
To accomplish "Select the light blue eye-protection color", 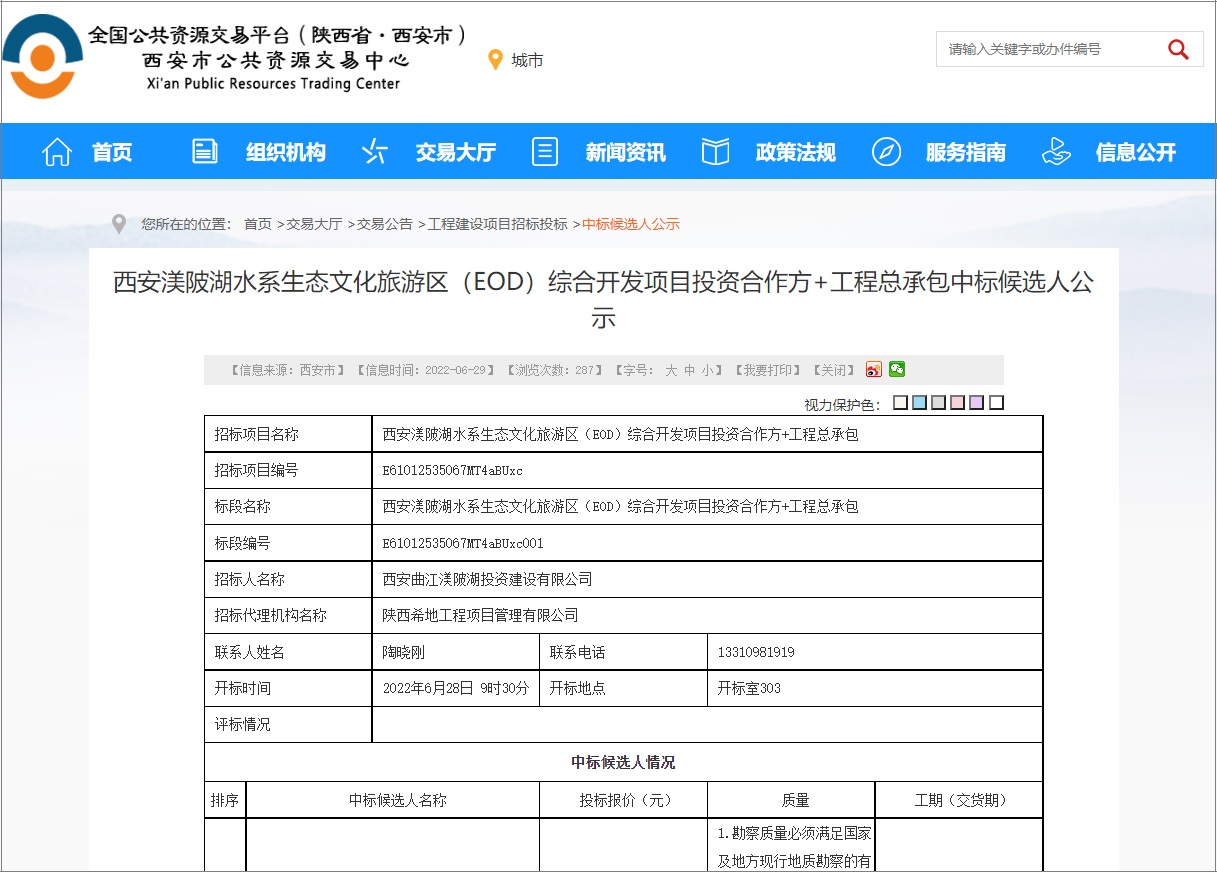I will tap(919, 403).
